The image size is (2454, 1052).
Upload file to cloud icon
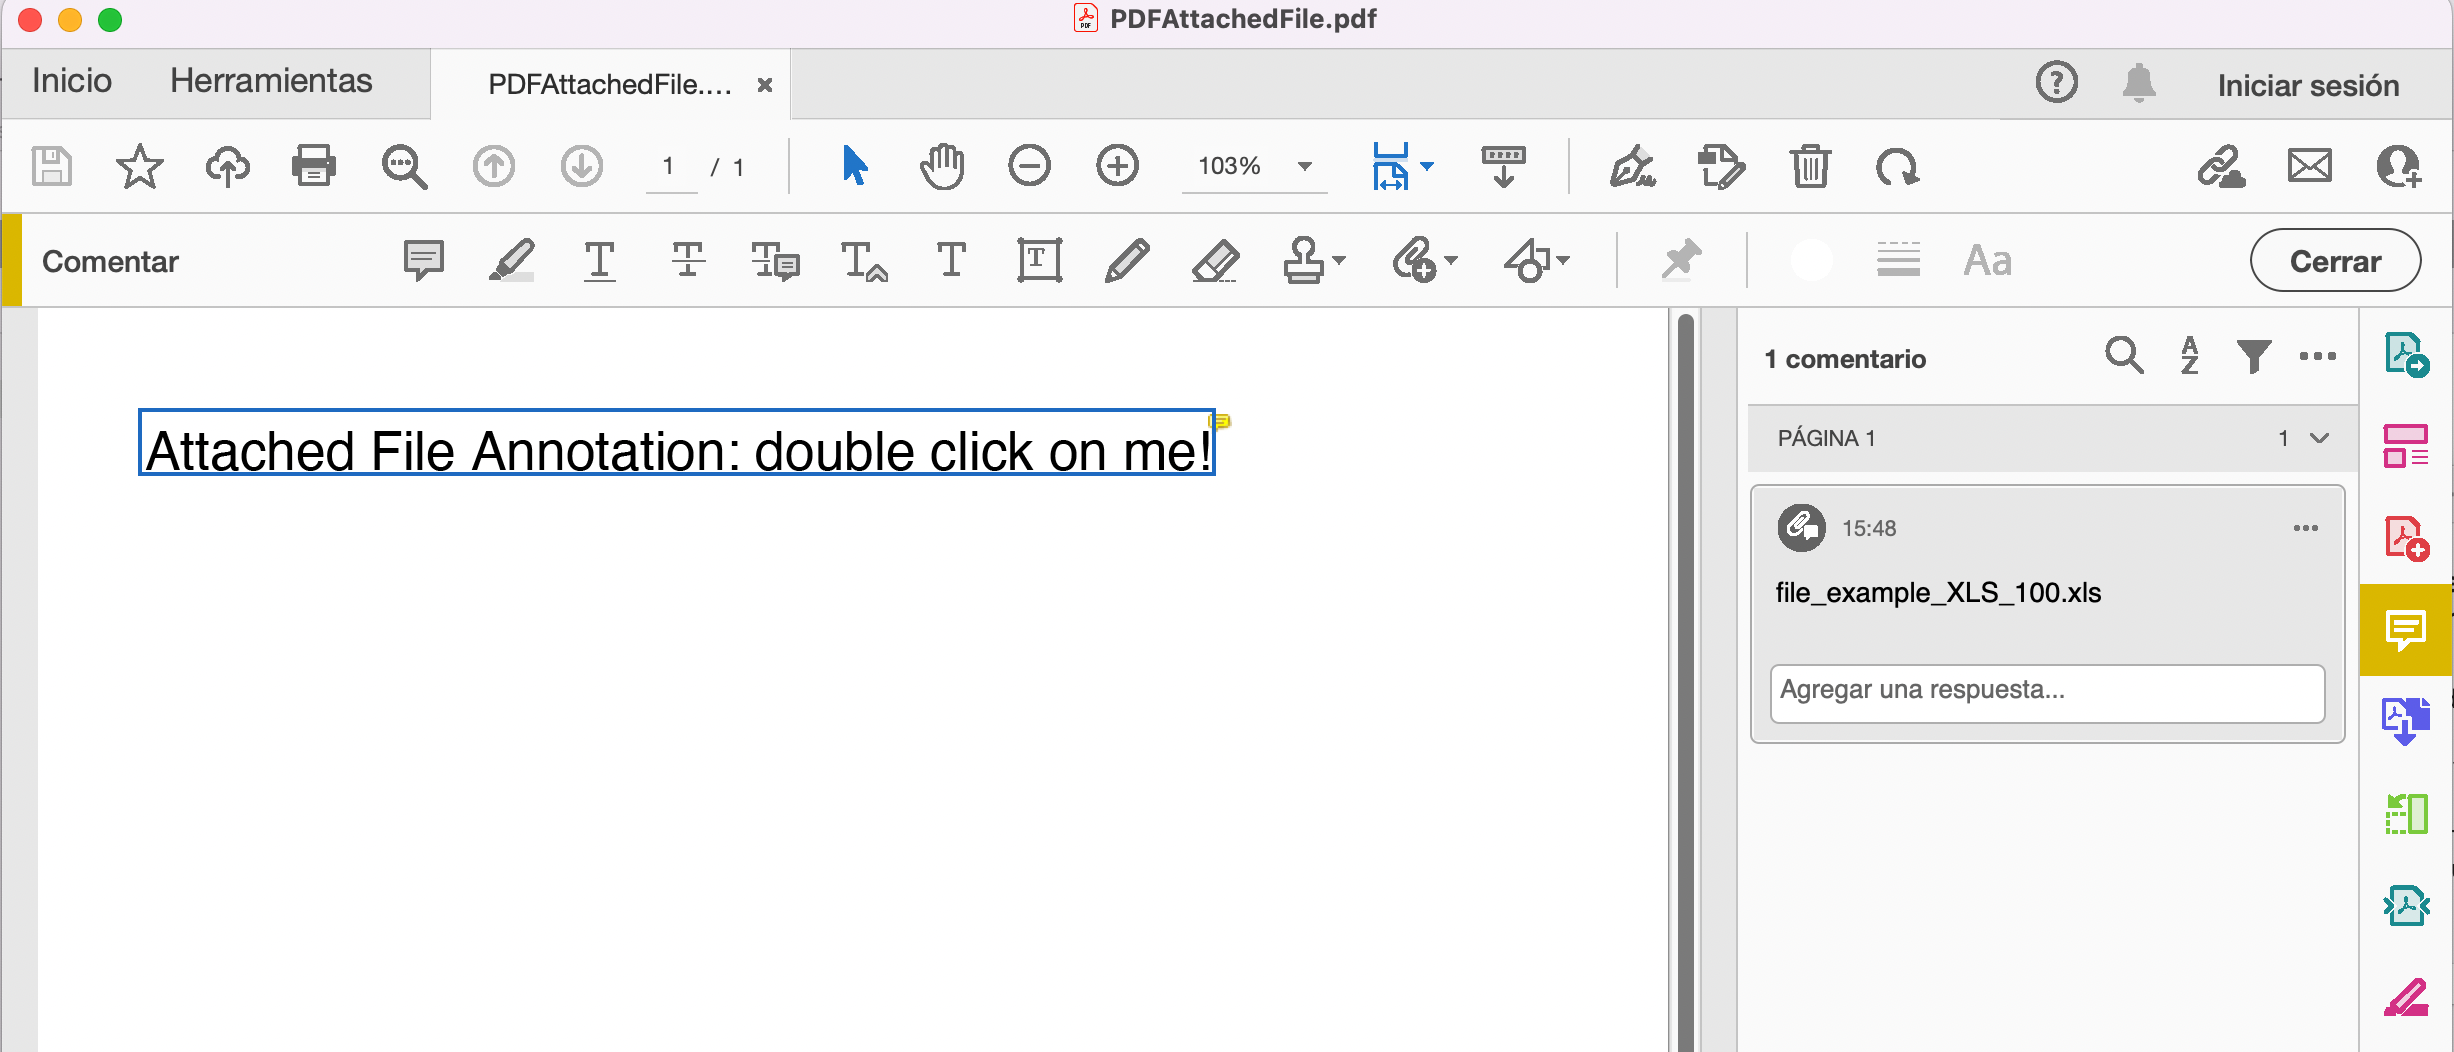tap(227, 166)
